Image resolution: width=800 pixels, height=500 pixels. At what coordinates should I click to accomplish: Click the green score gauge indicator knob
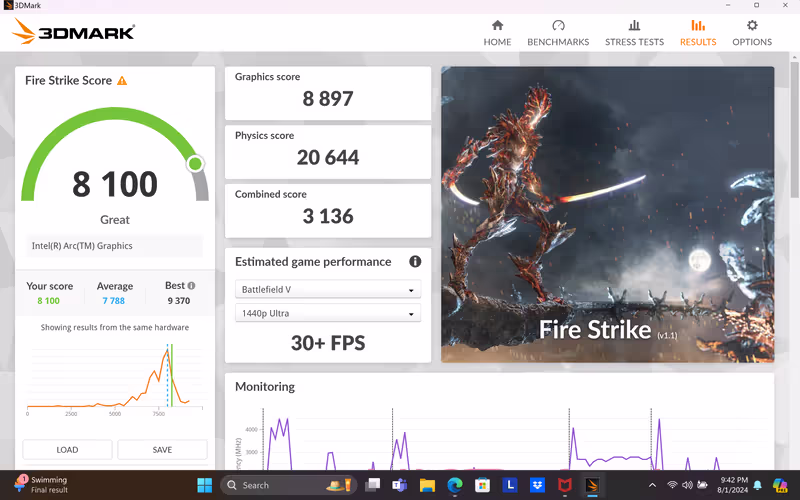pyautogui.click(x=195, y=163)
